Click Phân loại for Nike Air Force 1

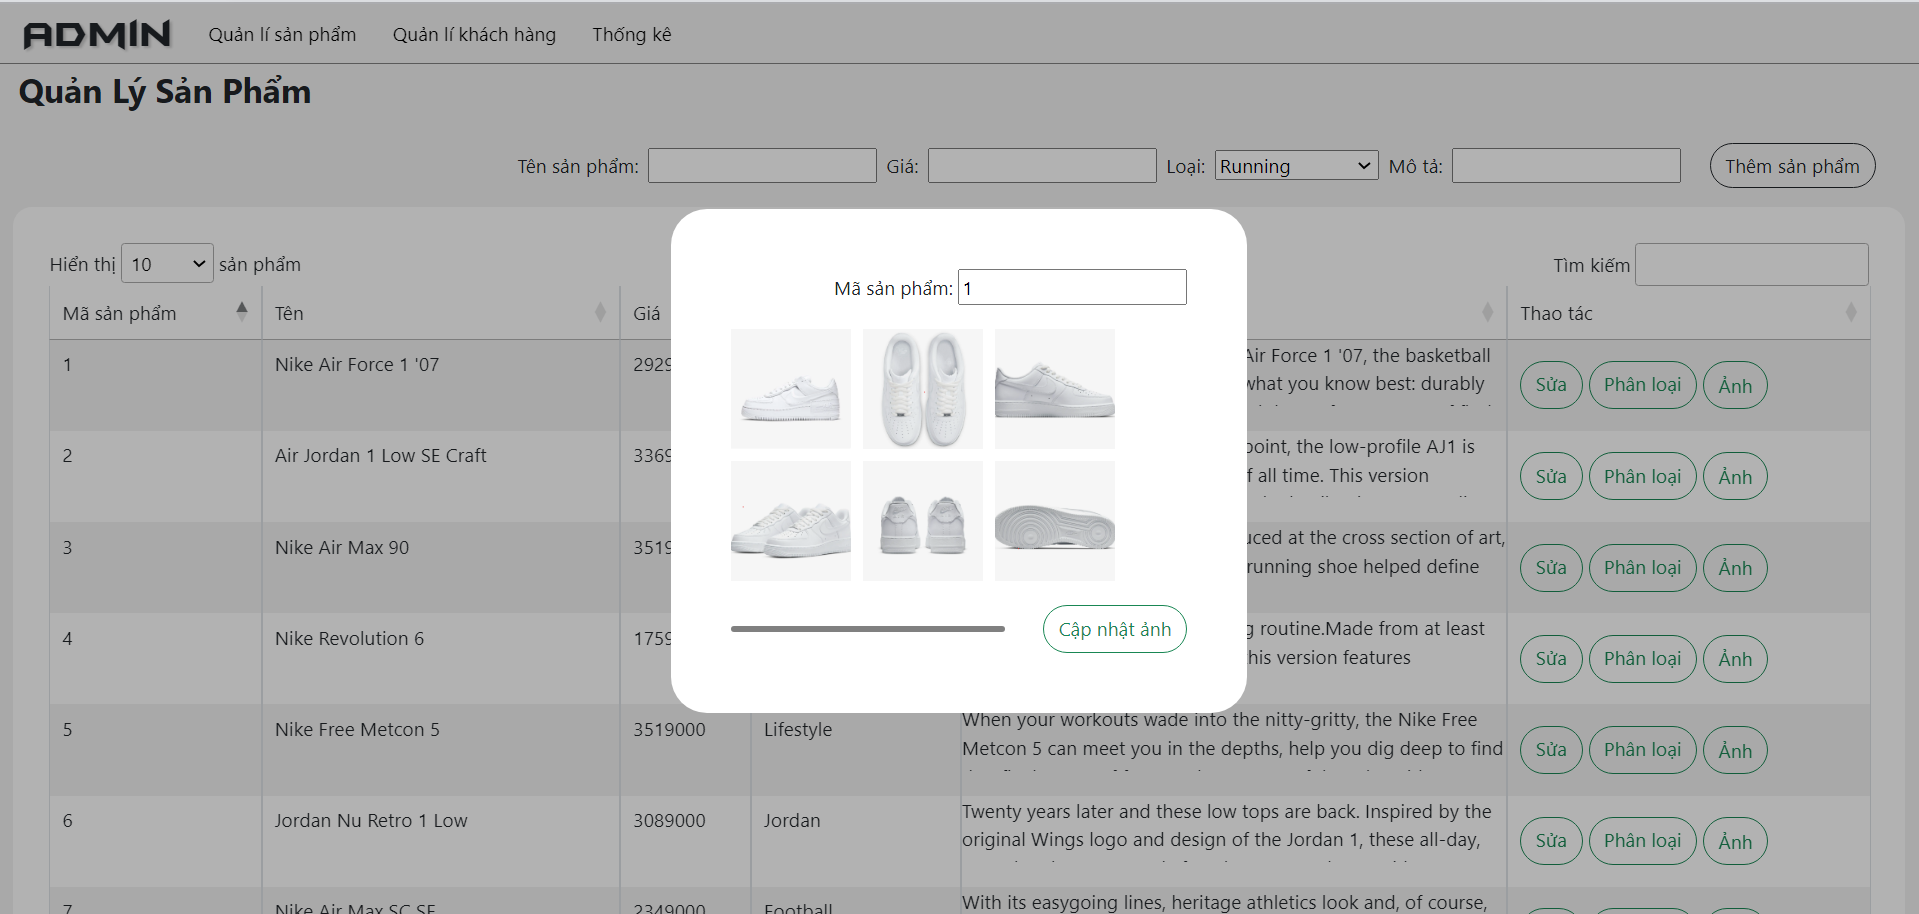(1642, 385)
